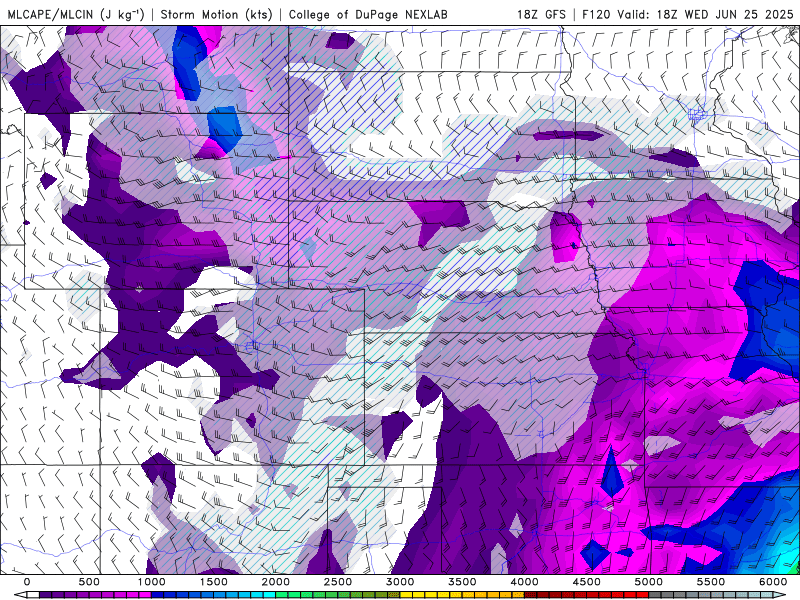Click the 6000 label on the color scale
Viewport: 800px width, 600px height.
pyautogui.click(x=773, y=582)
